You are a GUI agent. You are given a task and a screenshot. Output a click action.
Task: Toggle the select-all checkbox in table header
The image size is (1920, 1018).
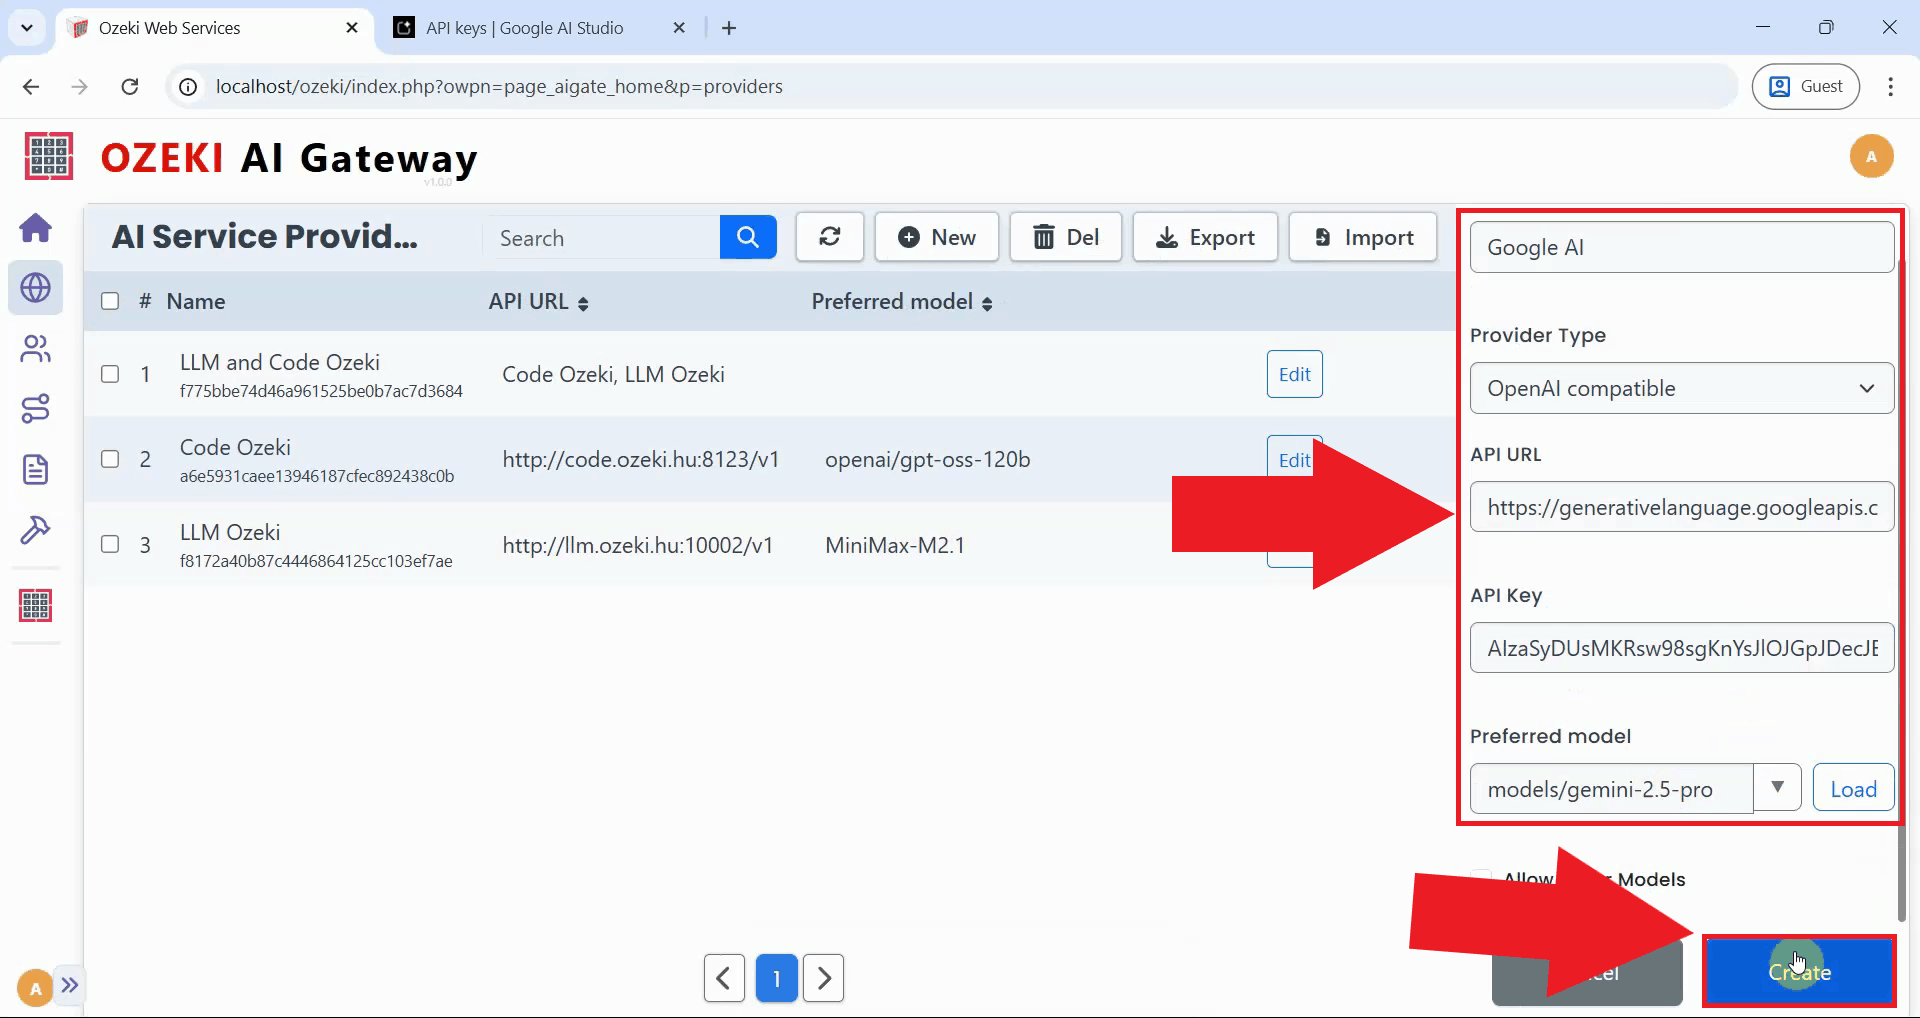pyautogui.click(x=110, y=301)
